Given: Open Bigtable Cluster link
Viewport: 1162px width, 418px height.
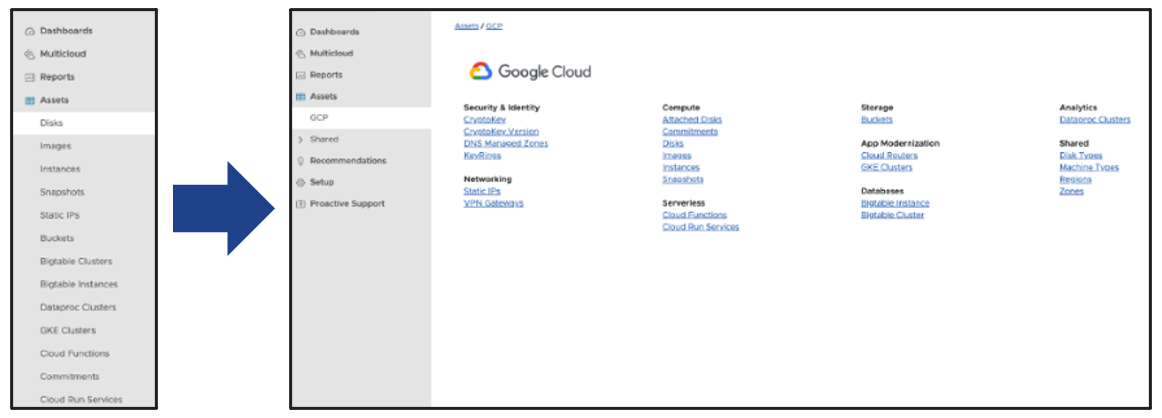Looking at the screenshot, I should (x=893, y=215).
